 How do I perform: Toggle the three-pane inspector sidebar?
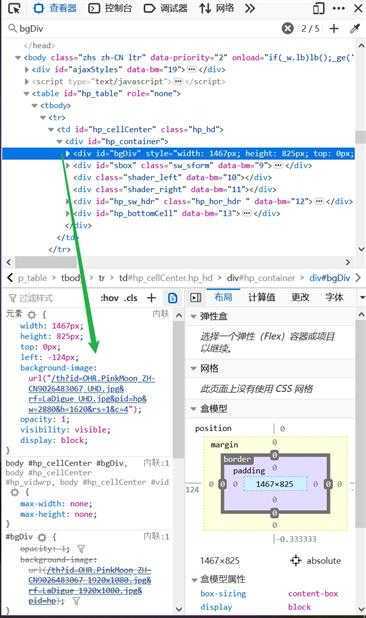195,298
